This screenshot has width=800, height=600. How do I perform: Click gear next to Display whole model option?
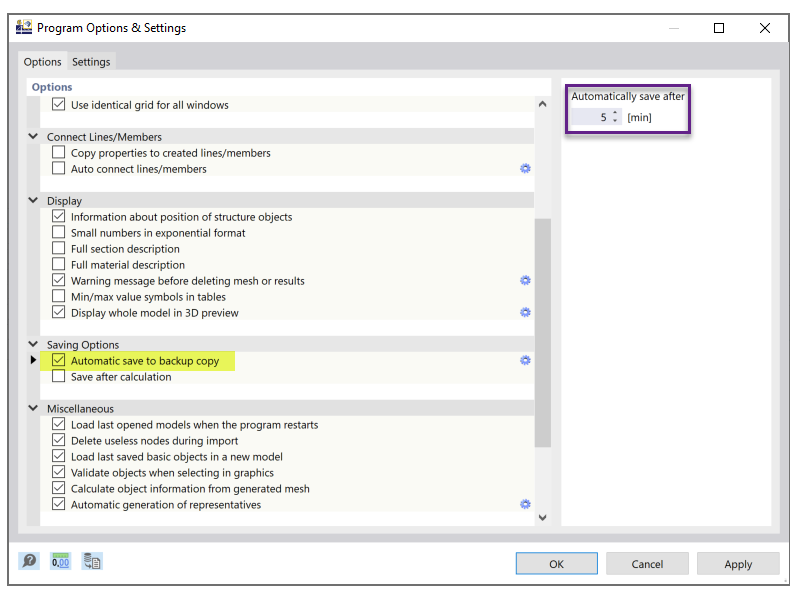coord(524,312)
